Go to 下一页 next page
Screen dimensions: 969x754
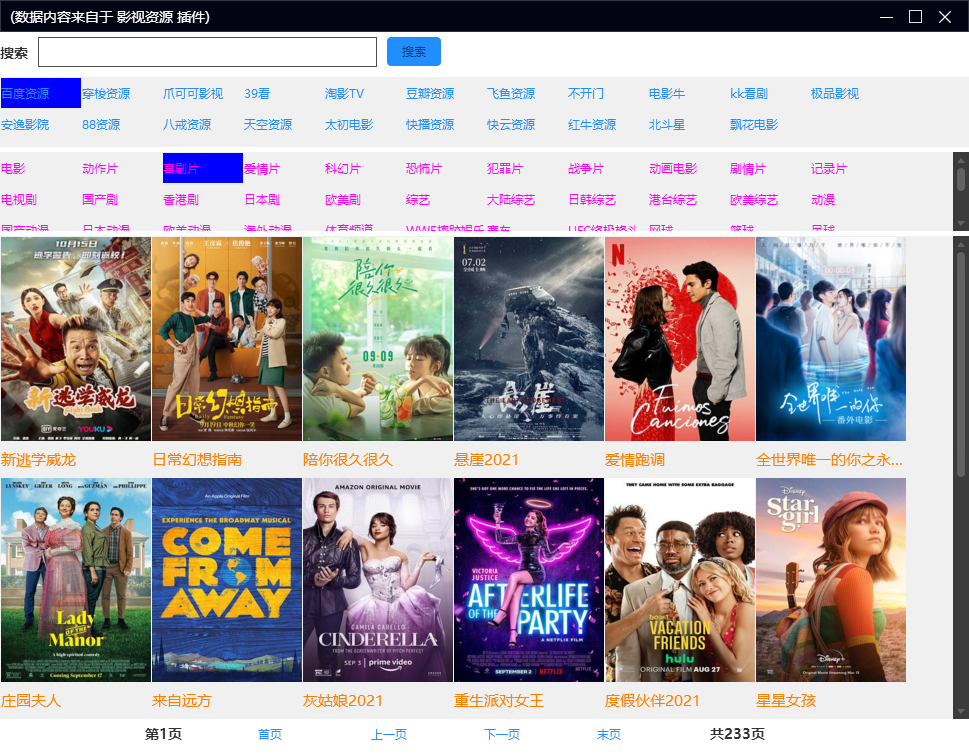click(502, 734)
